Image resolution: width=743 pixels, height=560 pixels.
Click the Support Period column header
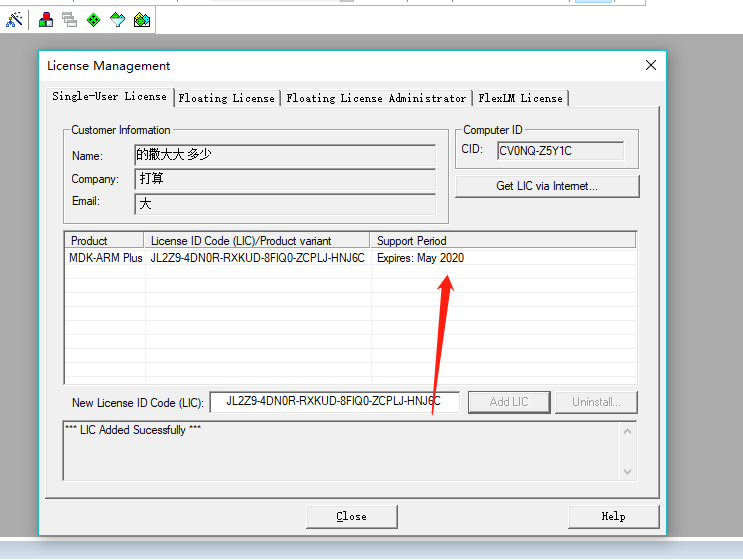(503, 241)
